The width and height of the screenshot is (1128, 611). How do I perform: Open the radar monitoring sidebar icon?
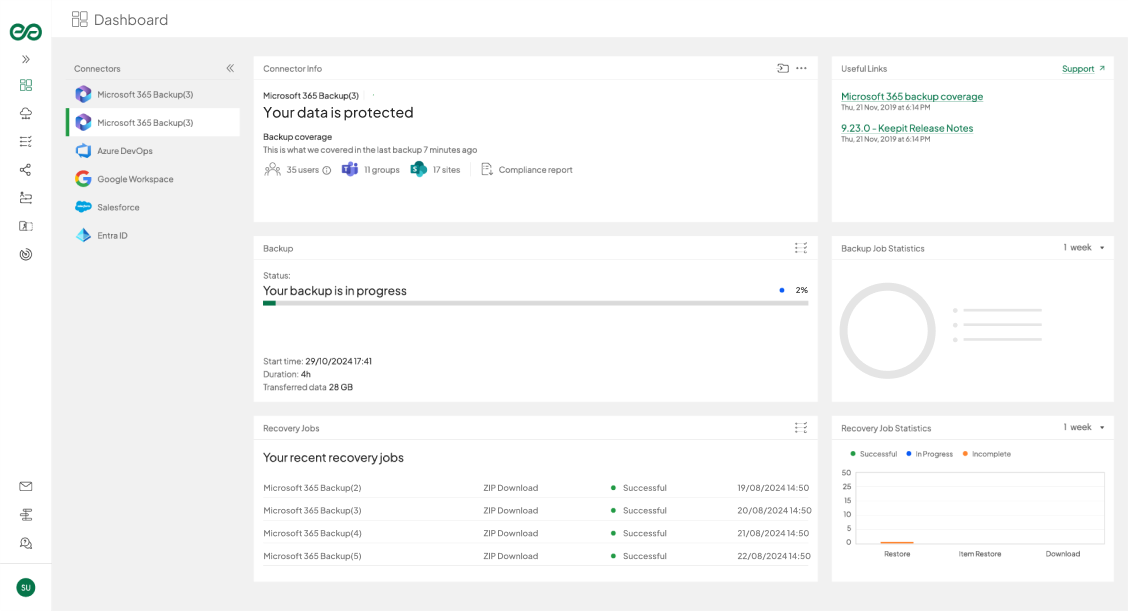click(26, 254)
